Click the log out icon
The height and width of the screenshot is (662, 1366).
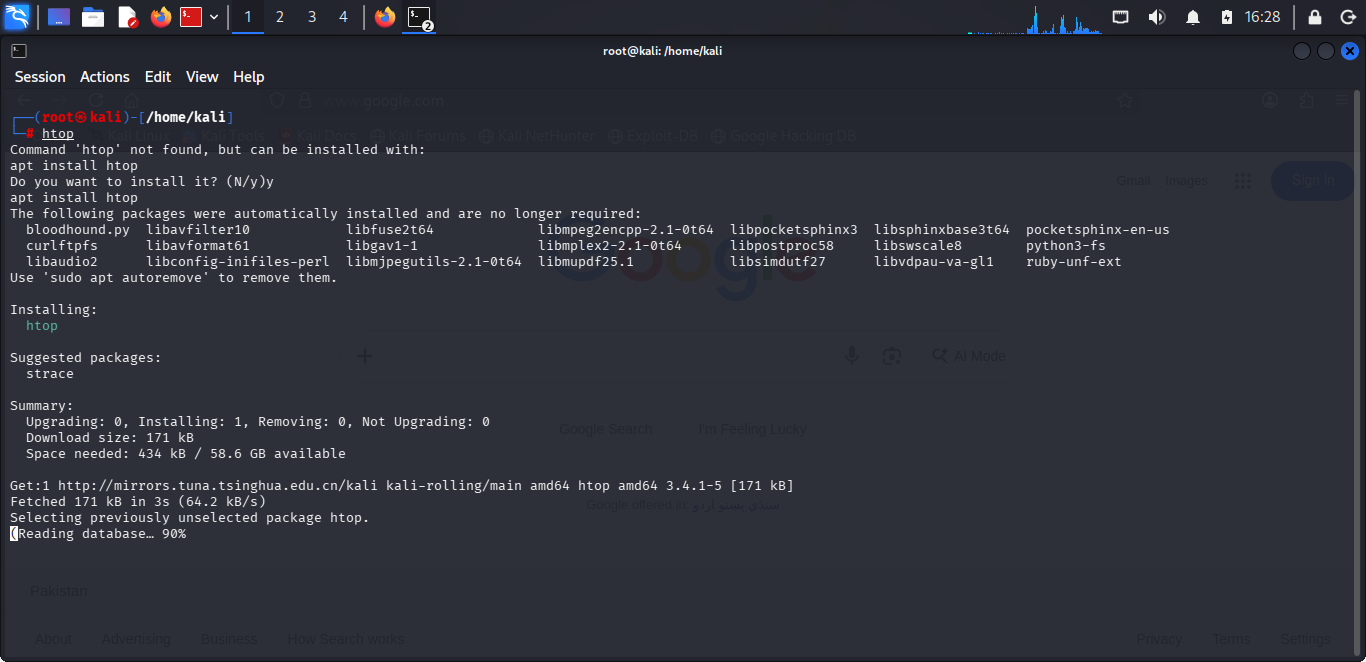[1347, 17]
